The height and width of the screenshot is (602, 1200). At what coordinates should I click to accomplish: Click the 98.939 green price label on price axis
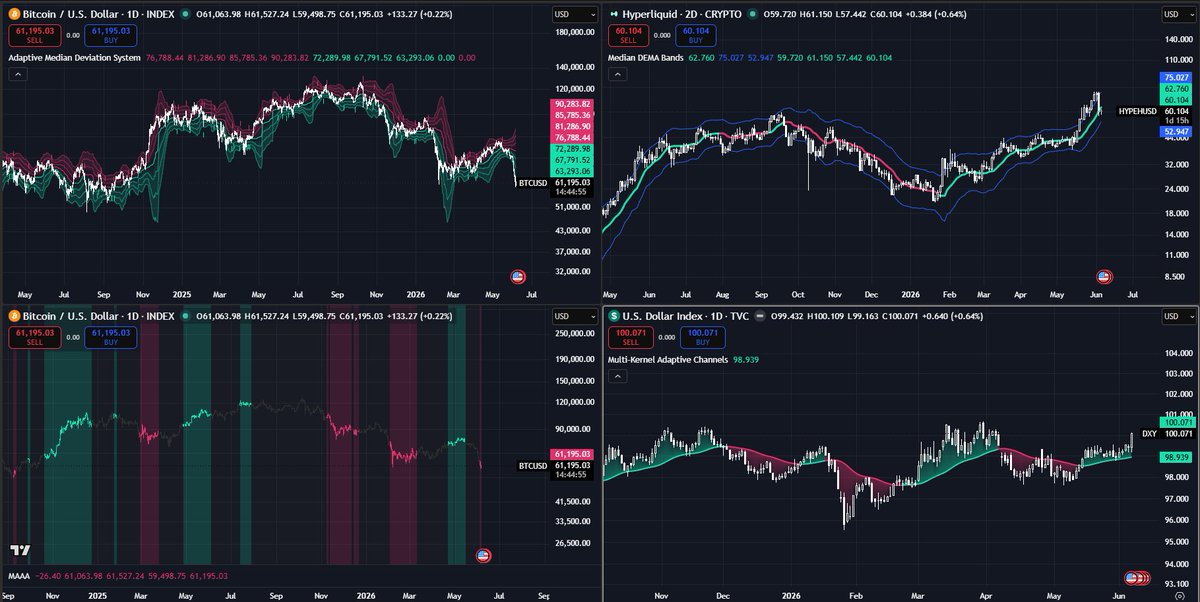(1176, 456)
